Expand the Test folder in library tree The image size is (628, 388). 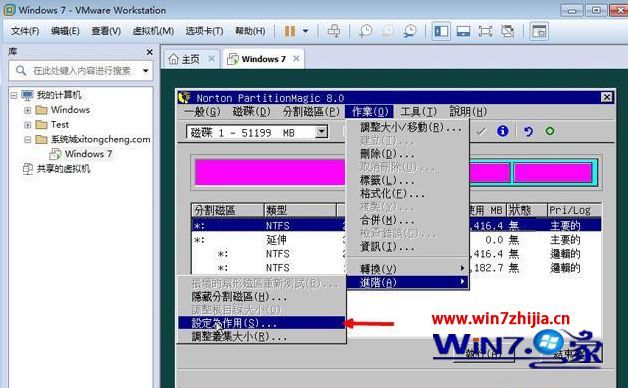coord(27,125)
